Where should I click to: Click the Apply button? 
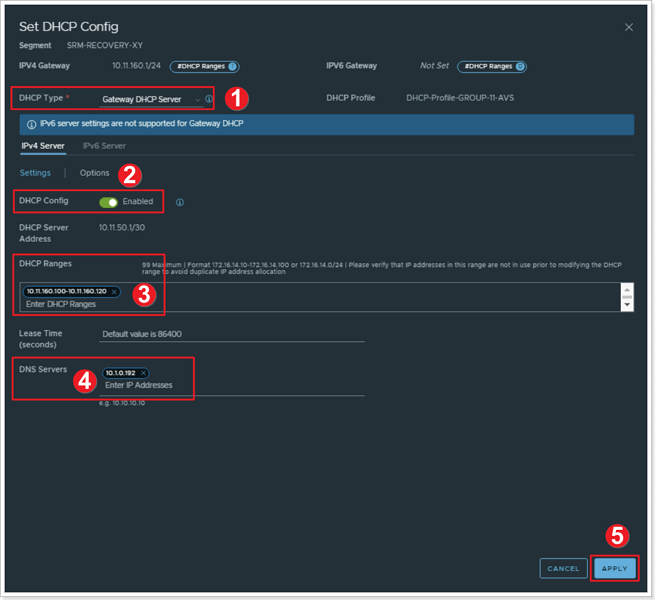coord(614,569)
